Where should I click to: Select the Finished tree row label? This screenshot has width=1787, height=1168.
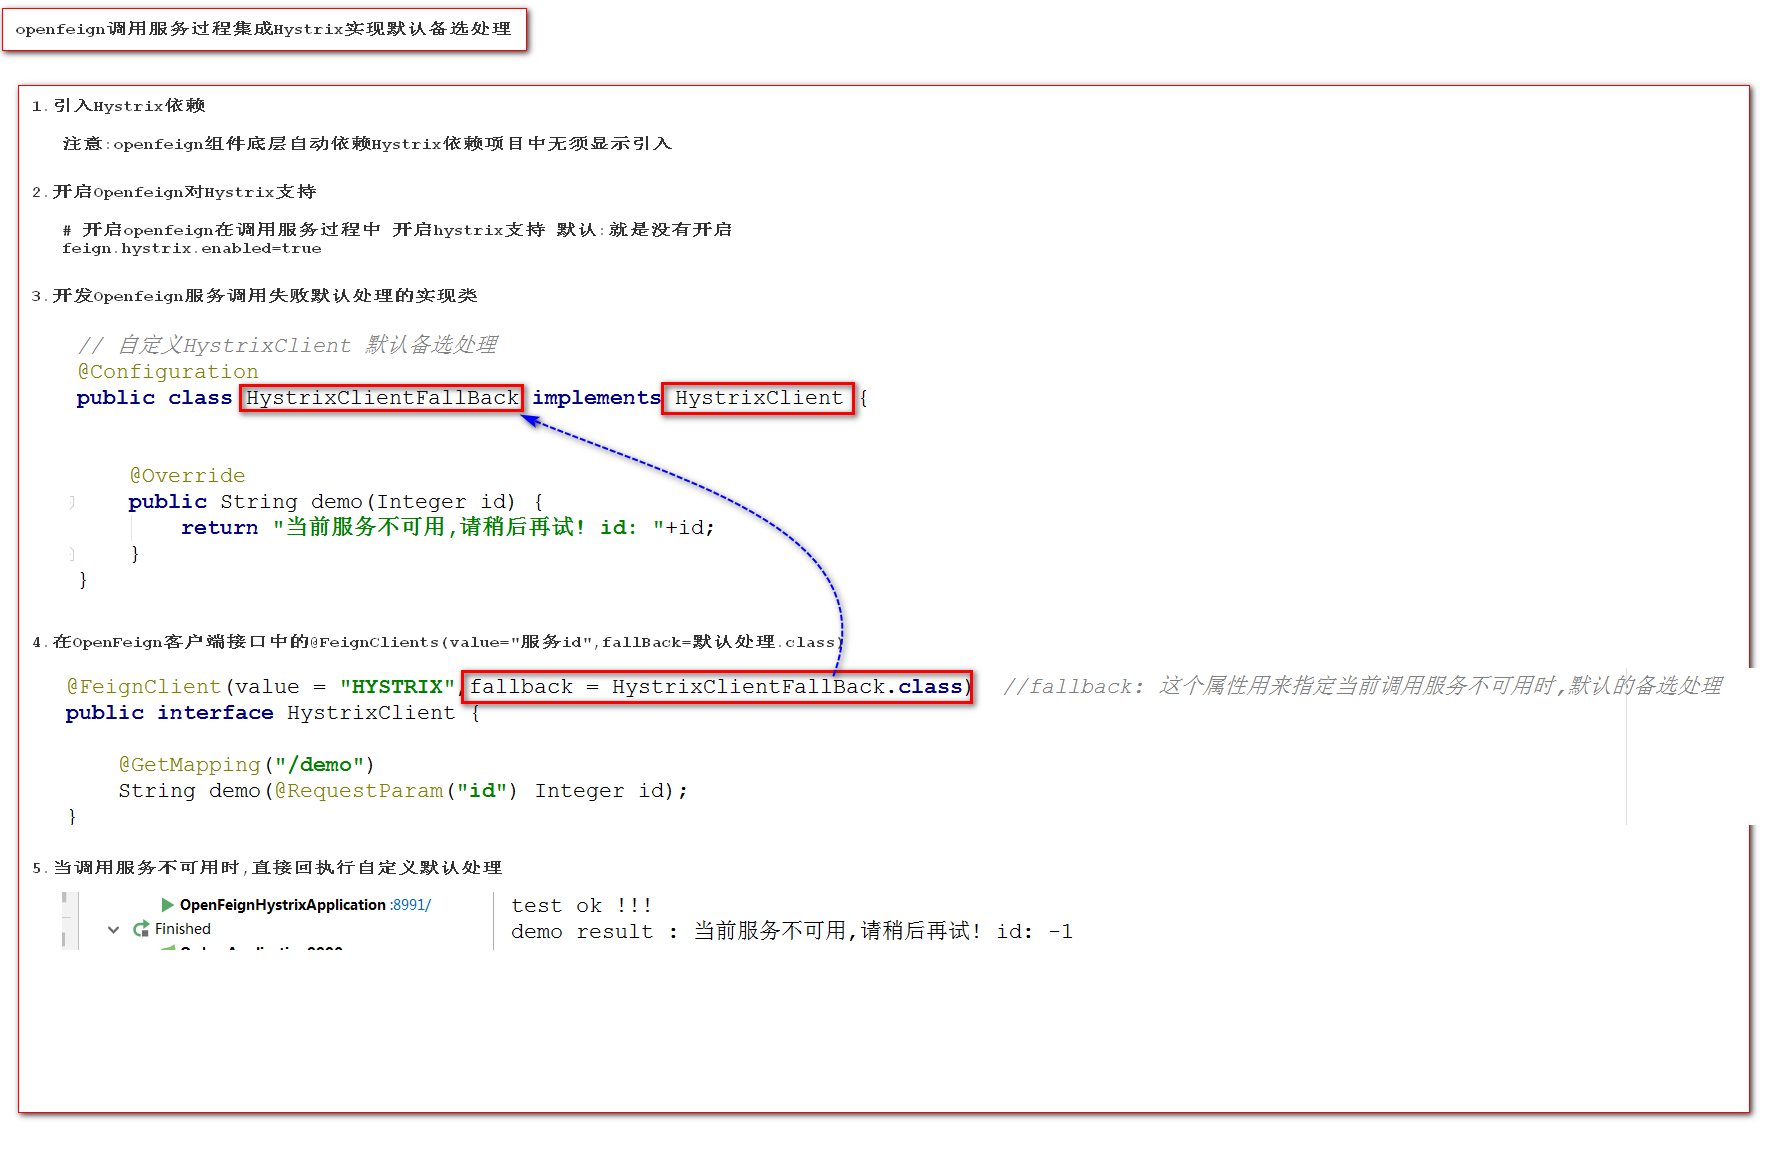click(183, 929)
